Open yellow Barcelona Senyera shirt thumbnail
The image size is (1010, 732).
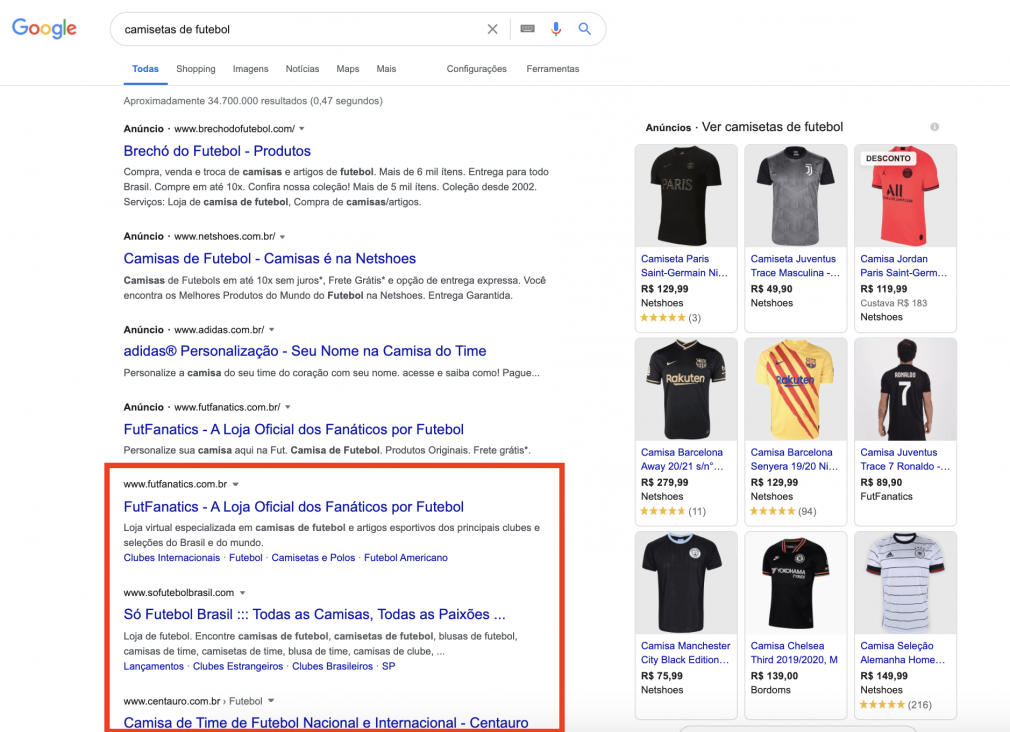(796, 389)
